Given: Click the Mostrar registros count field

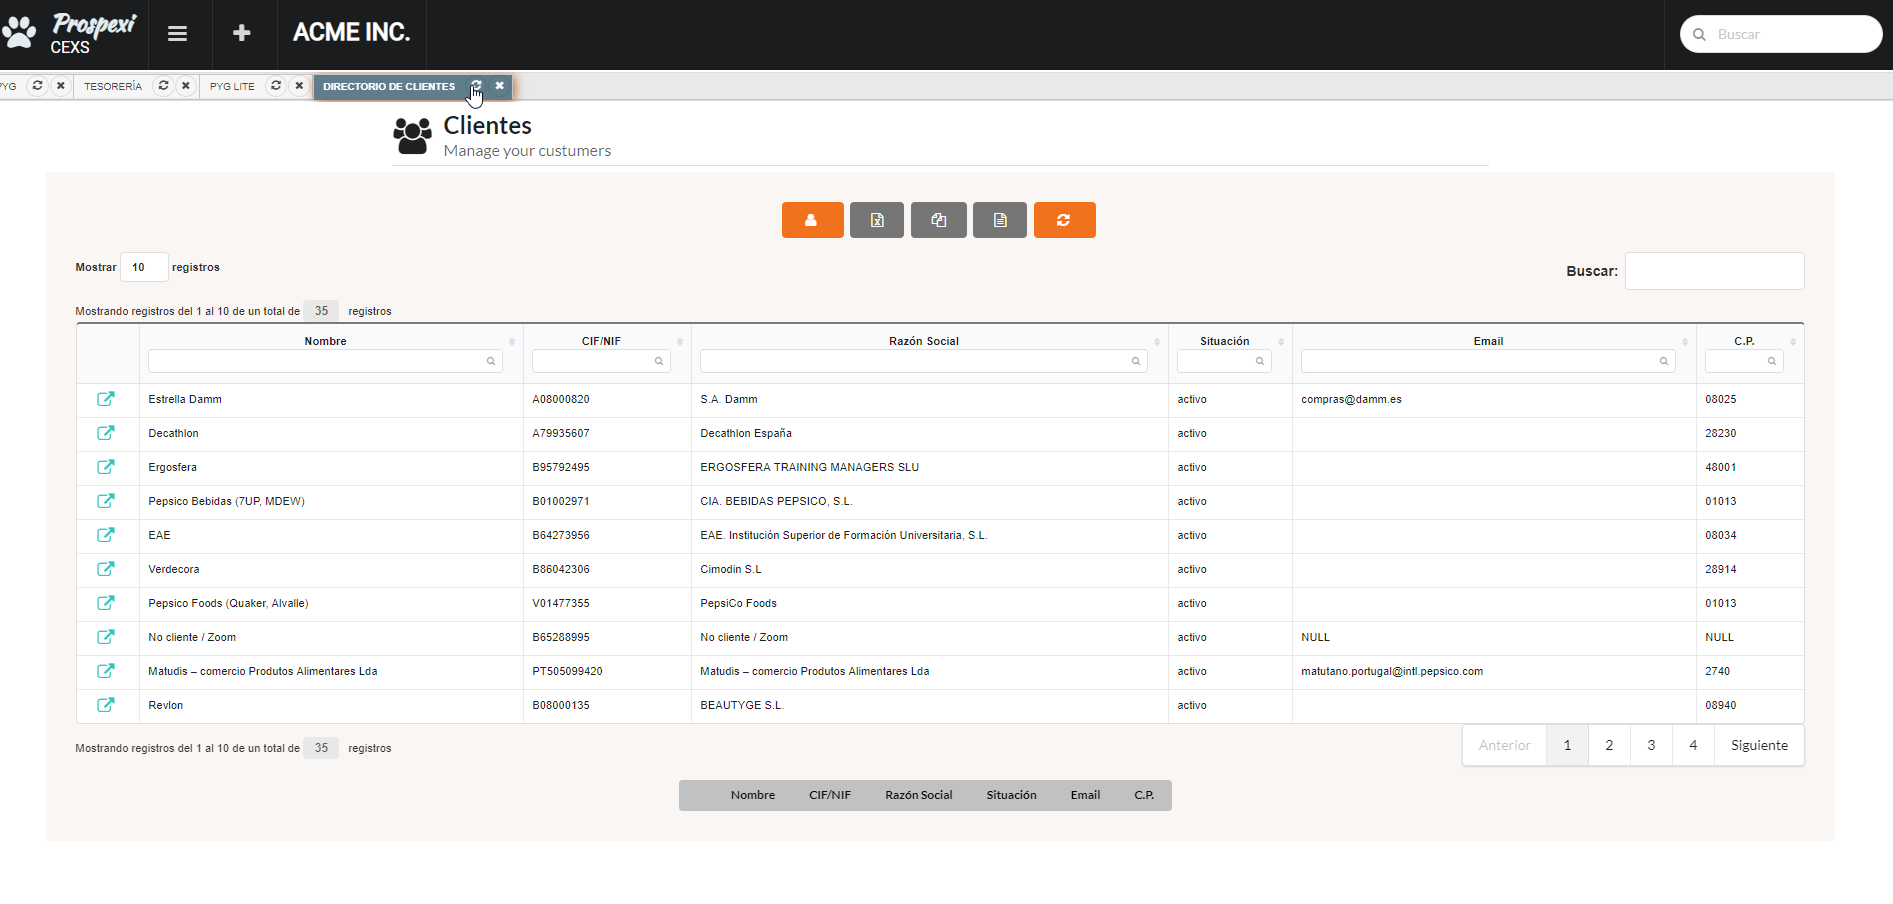Looking at the screenshot, I should click(144, 267).
